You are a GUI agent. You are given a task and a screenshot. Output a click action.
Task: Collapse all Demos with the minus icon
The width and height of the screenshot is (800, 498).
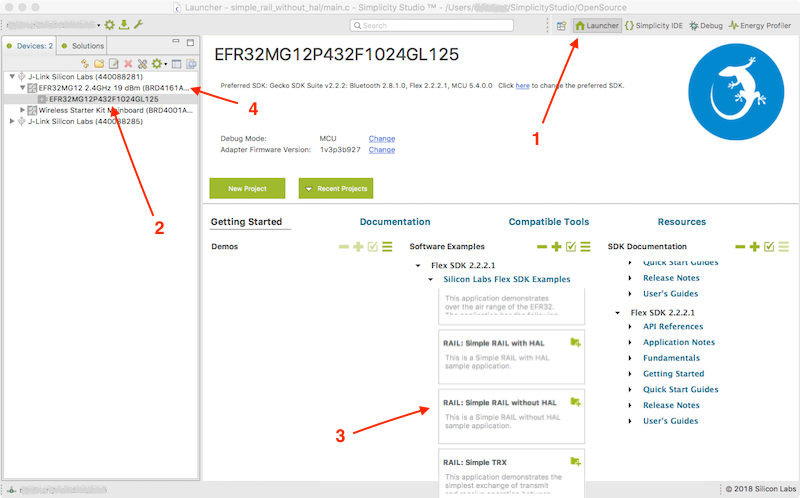click(344, 247)
